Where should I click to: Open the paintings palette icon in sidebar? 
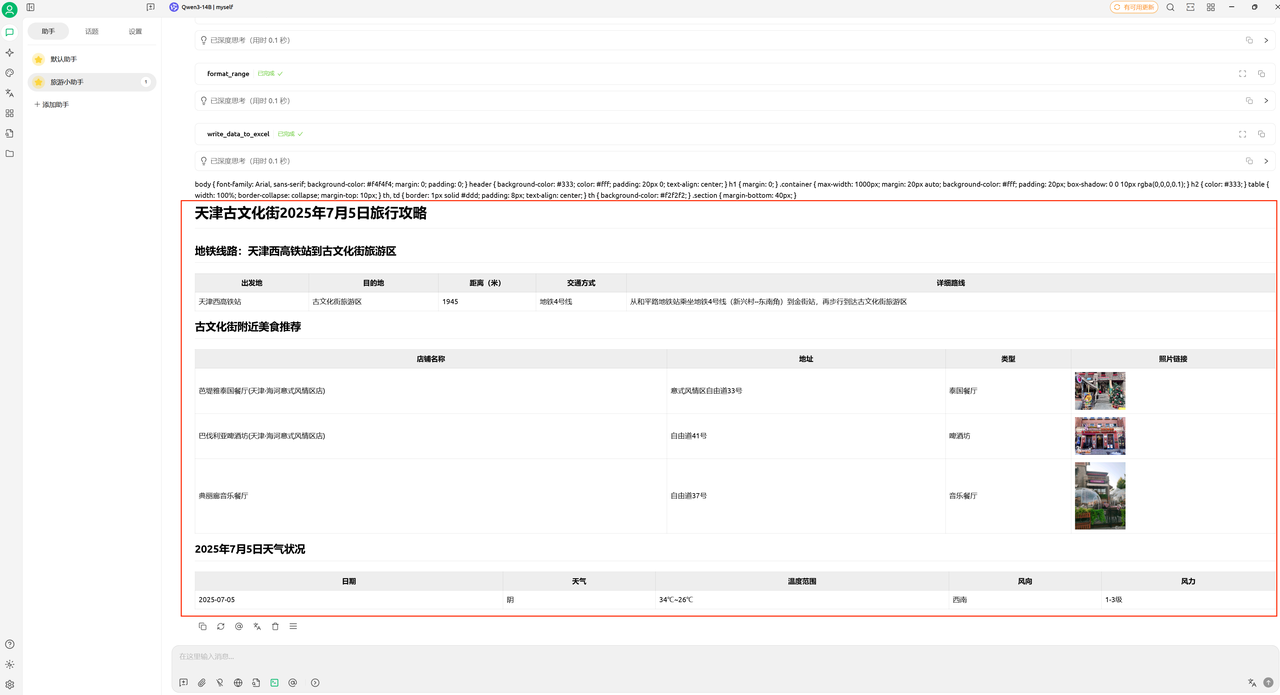click(x=10, y=73)
